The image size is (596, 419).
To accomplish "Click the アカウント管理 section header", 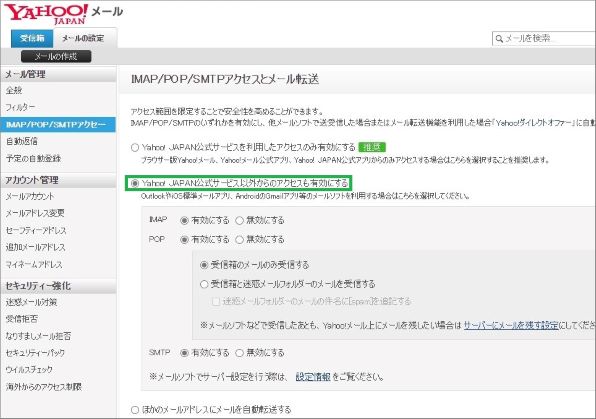I will tap(58, 180).
